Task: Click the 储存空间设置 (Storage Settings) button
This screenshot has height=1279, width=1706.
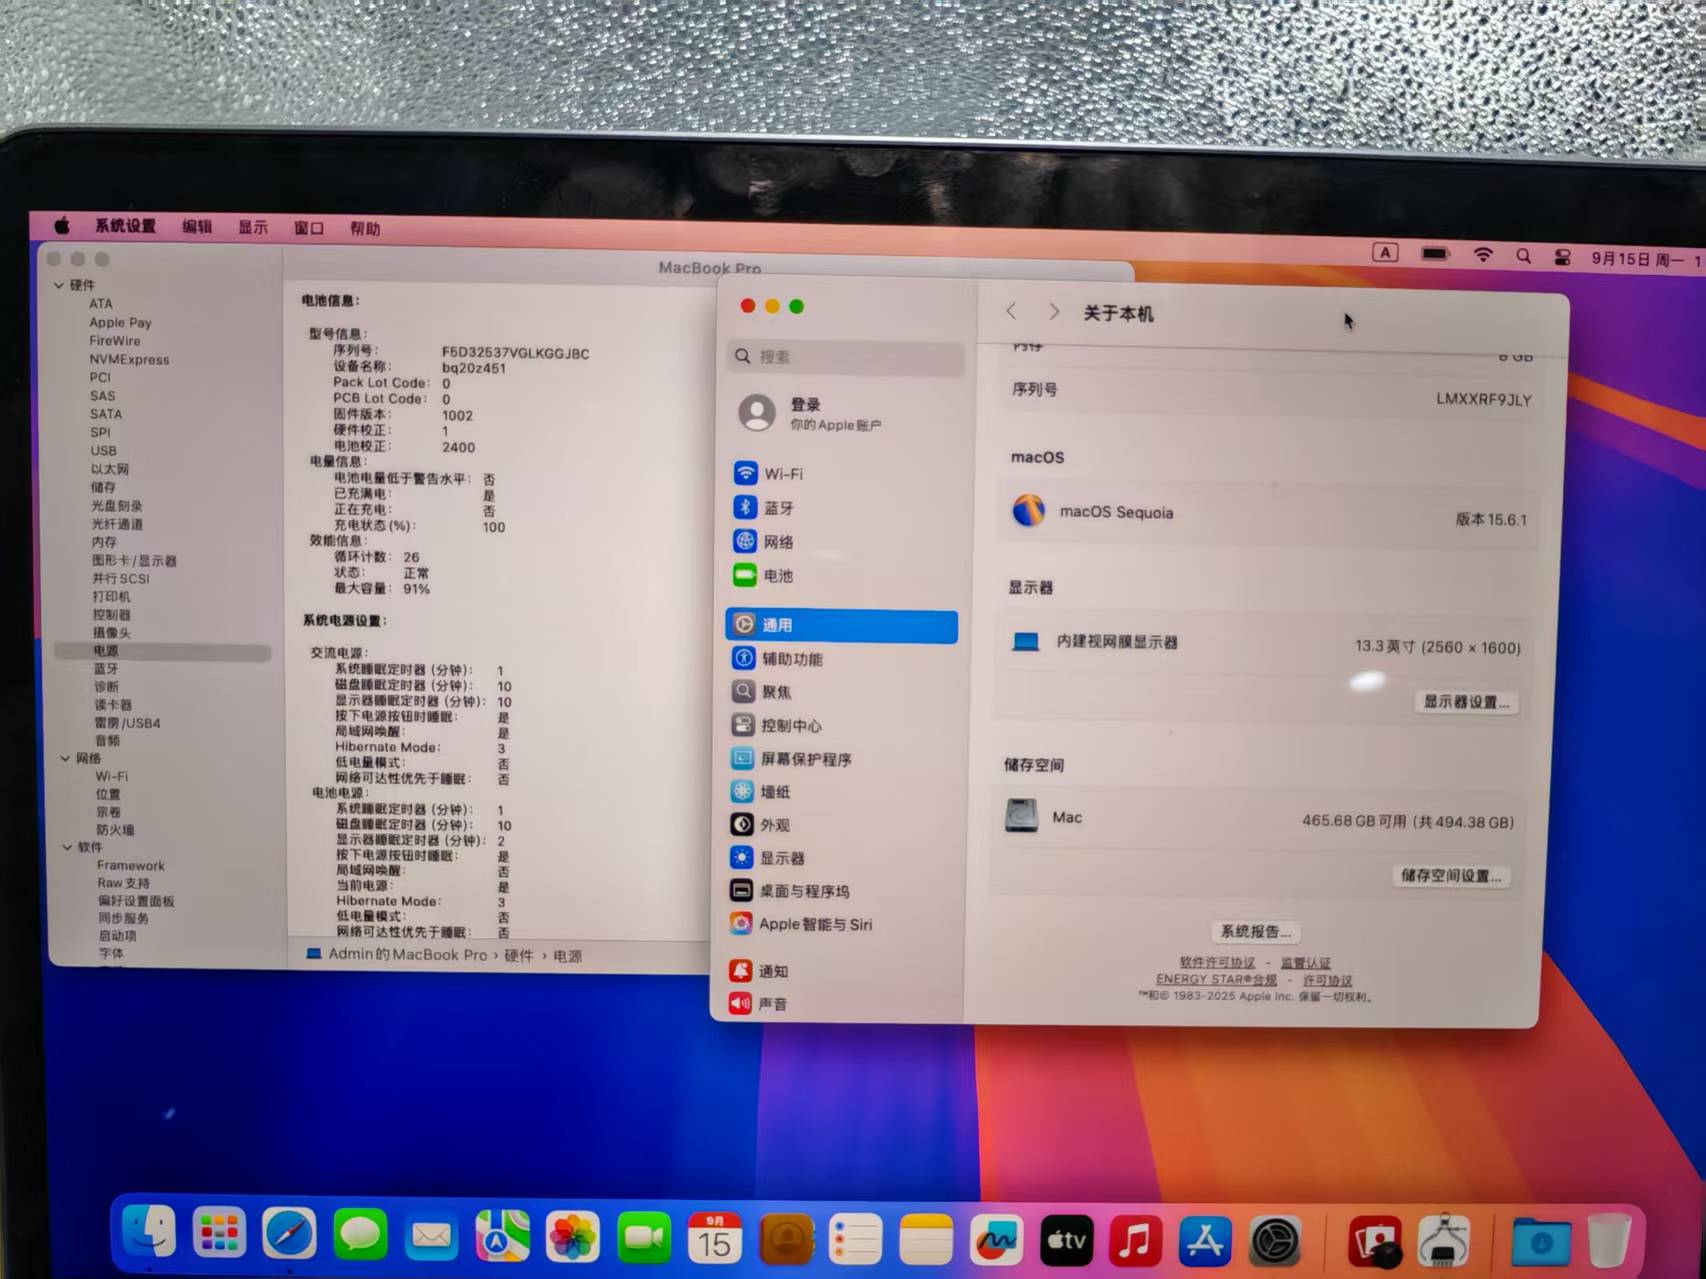Action: [1450, 876]
